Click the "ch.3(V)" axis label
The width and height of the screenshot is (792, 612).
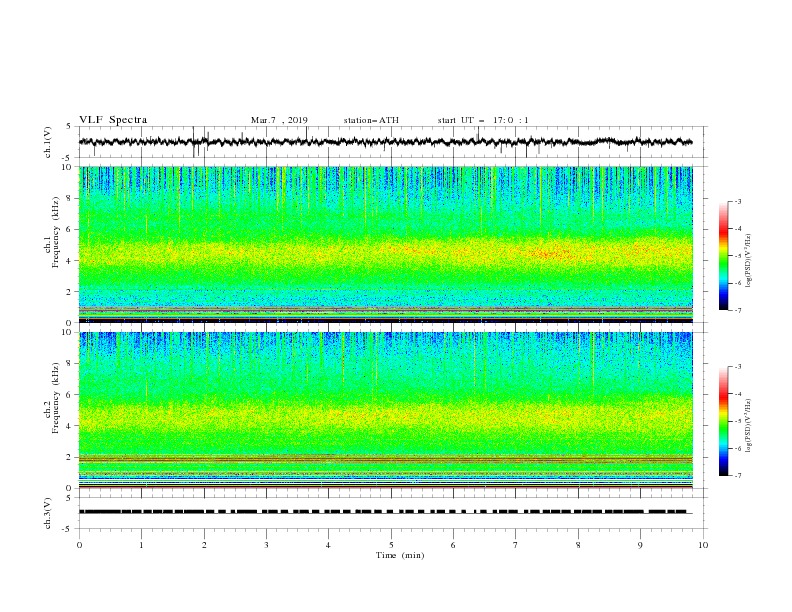[48, 513]
